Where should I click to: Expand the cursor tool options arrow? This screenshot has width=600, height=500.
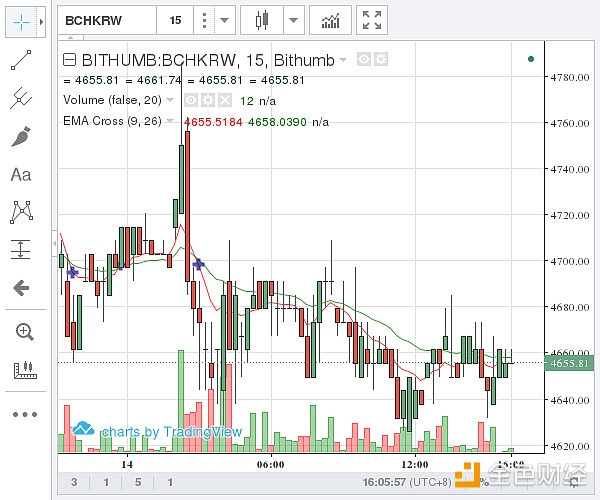point(41,22)
